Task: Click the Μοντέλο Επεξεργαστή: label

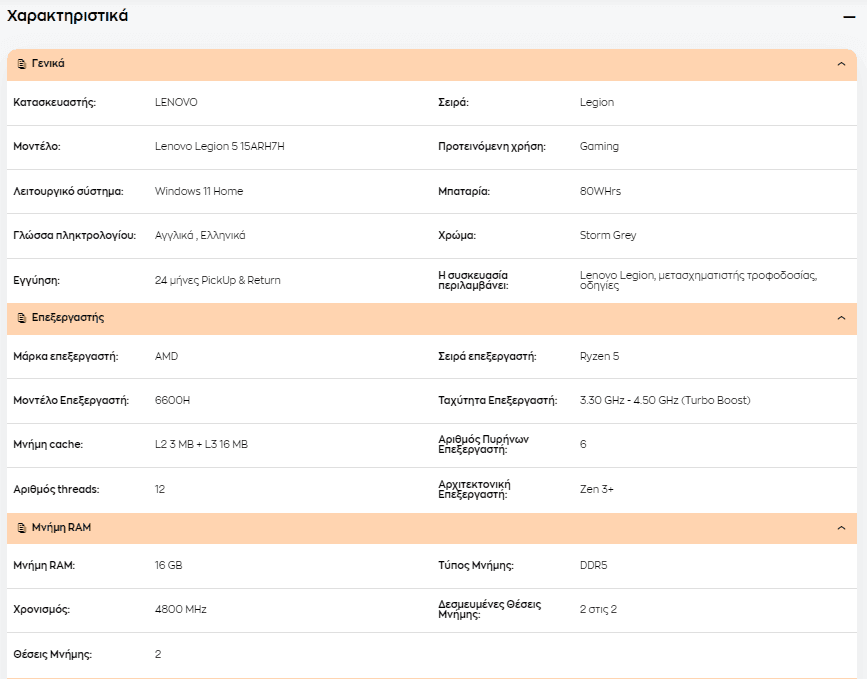Action: coord(71,400)
